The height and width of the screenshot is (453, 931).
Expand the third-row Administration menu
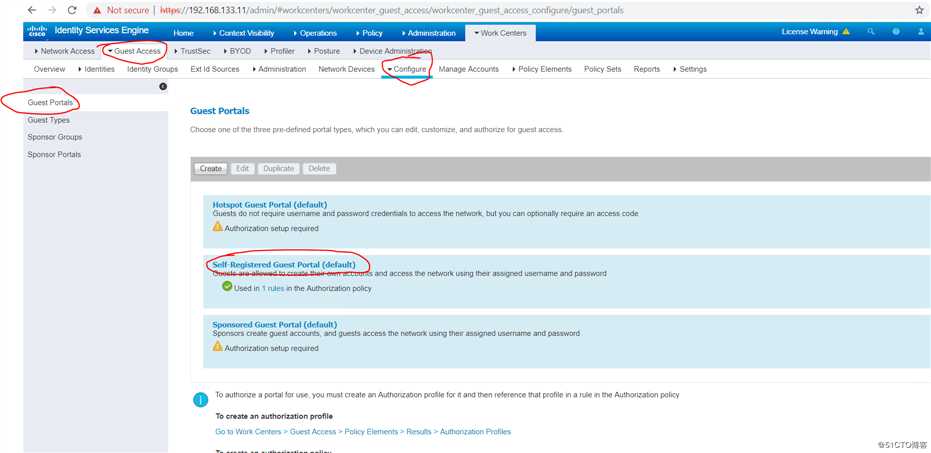tap(278, 69)
